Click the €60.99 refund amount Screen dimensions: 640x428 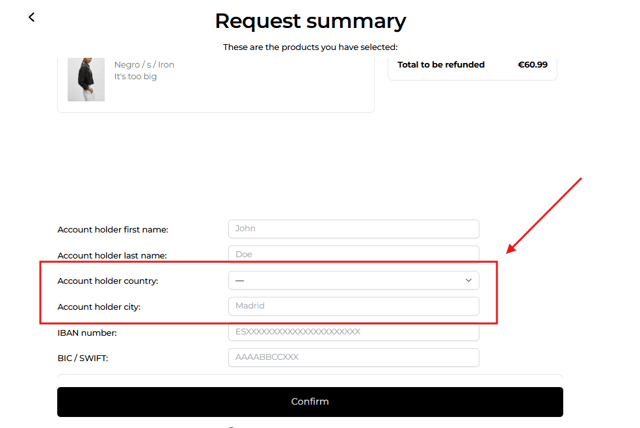coord(533,64)
